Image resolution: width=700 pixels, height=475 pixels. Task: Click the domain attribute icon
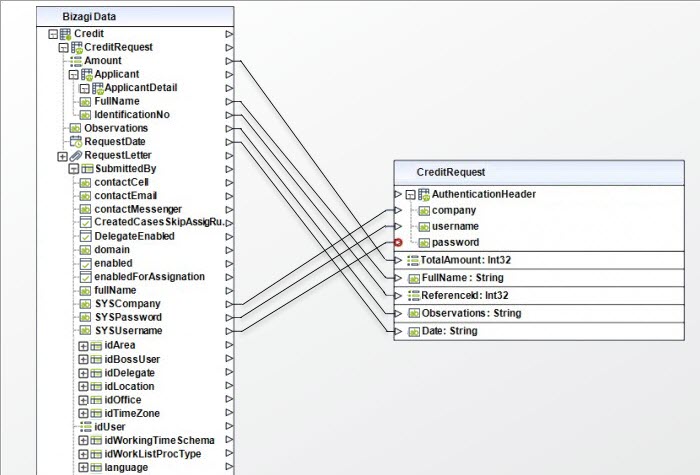85,250
